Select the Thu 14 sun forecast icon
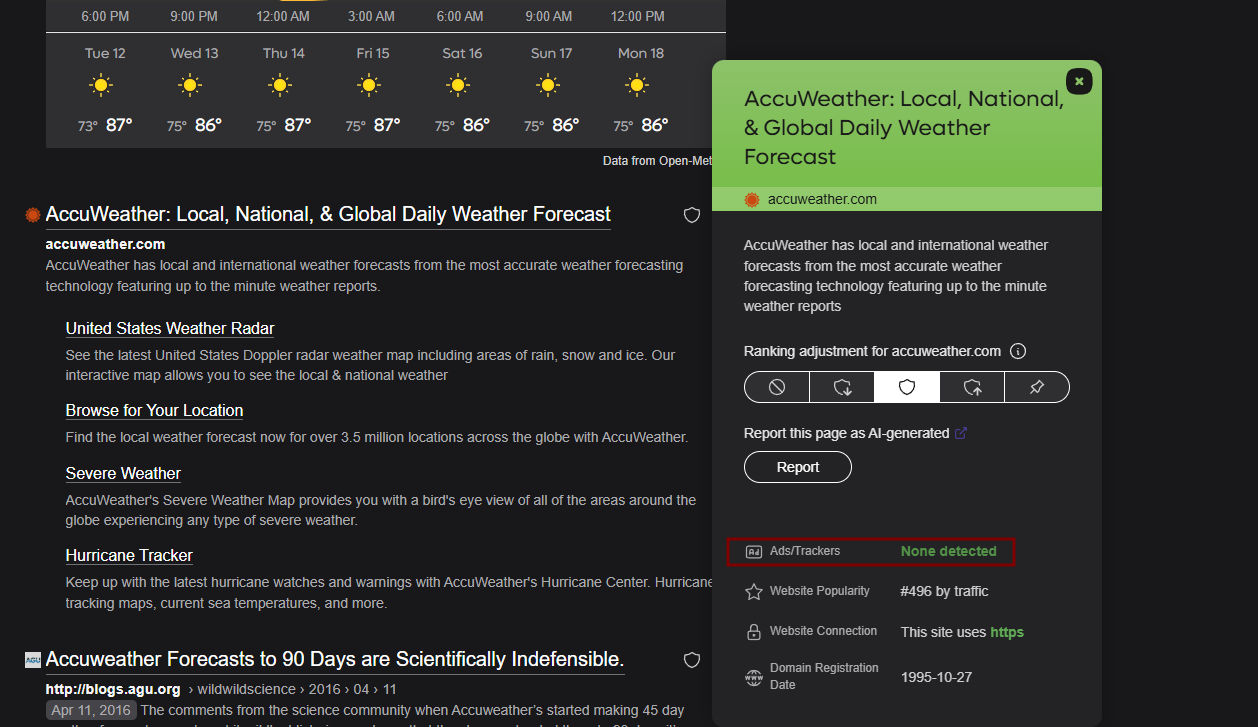Image resolution: width=1258 pixels, height=727 pixels. click(x=279, y=85)
